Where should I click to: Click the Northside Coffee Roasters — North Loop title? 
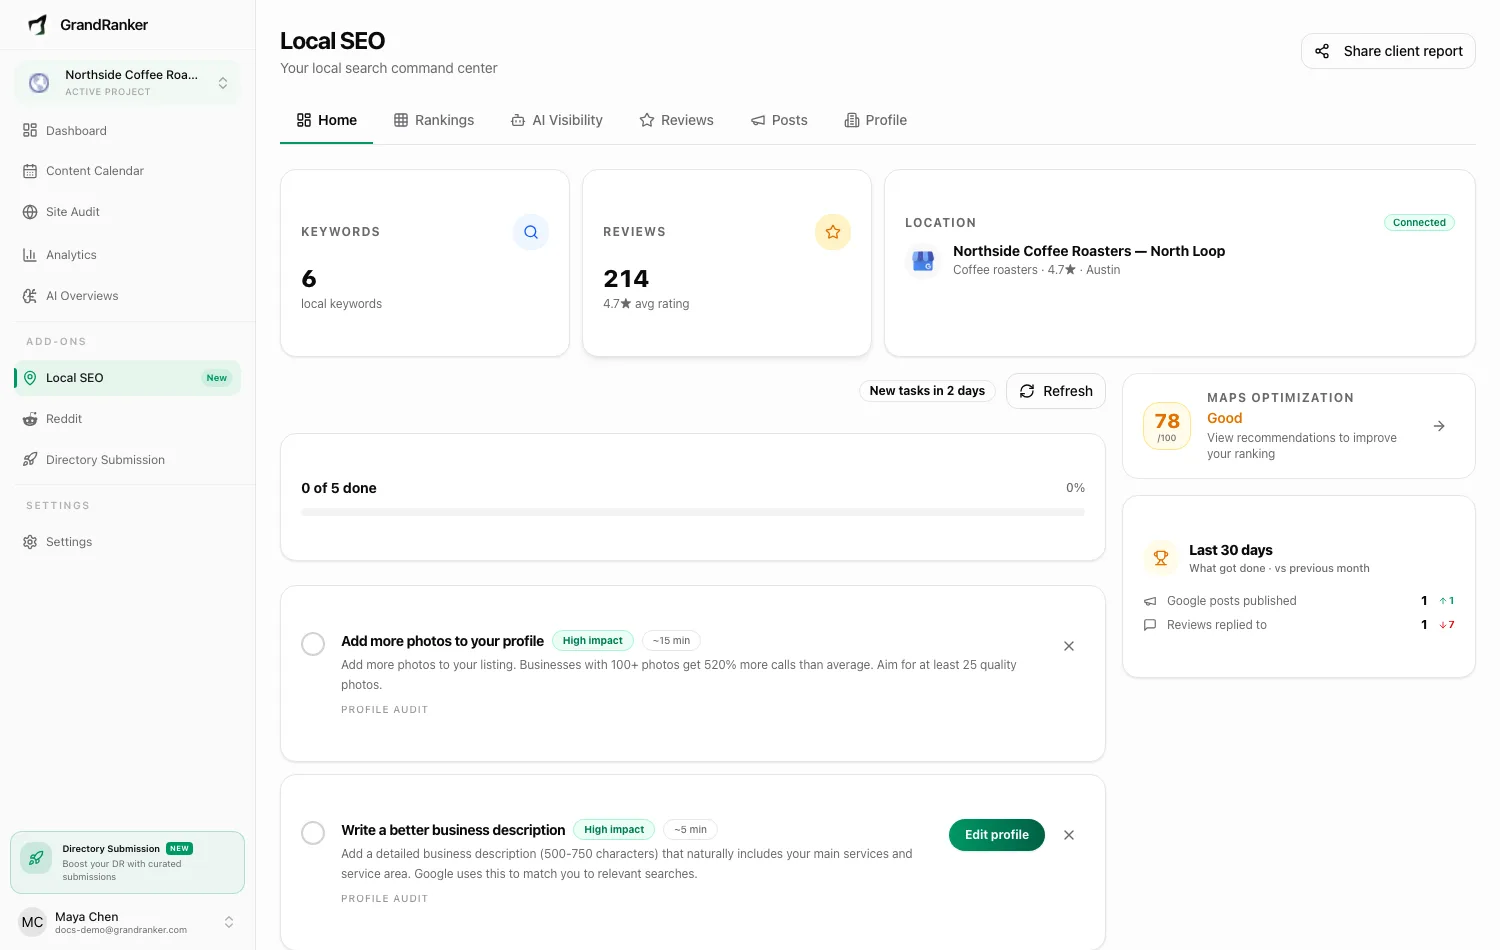tap(1089, 251)
